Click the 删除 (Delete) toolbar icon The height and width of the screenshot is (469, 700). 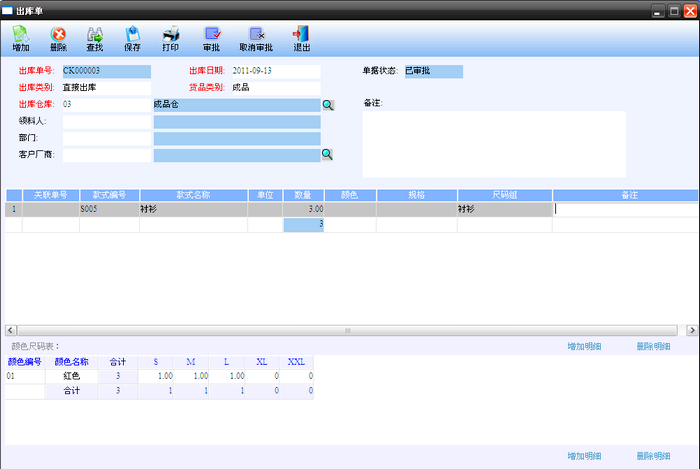pos(58,37)
